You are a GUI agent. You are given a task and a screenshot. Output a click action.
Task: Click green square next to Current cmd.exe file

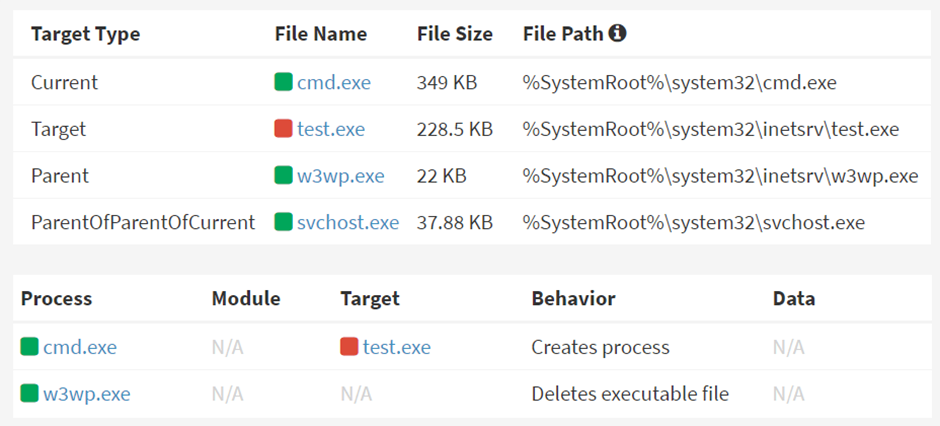click(283, 81)
